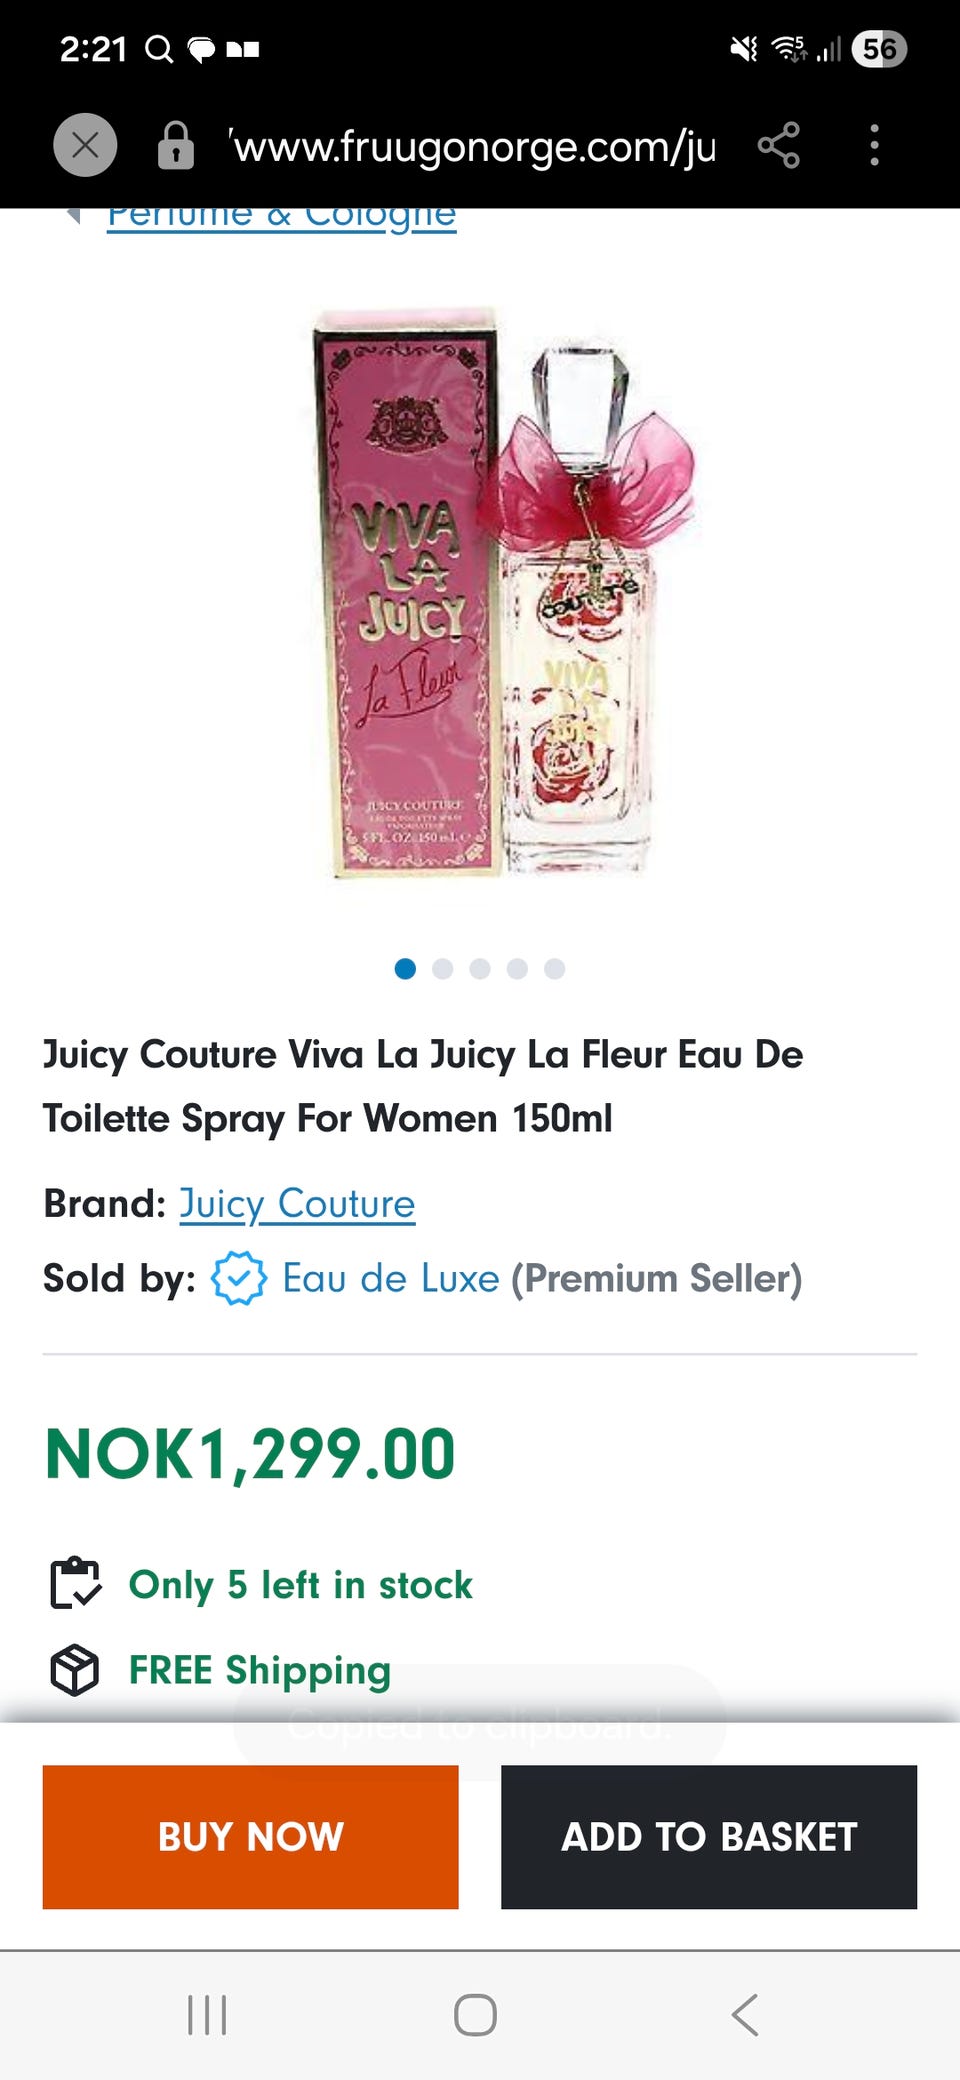
Task: Open the three-dot browser menu
Action: [874, 146]
